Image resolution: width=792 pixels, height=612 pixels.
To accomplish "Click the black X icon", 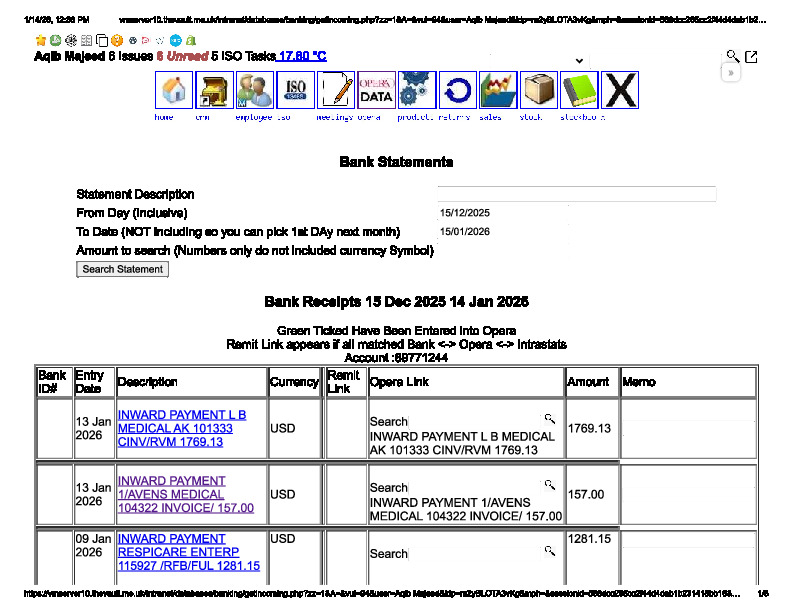I will [620, 91].
